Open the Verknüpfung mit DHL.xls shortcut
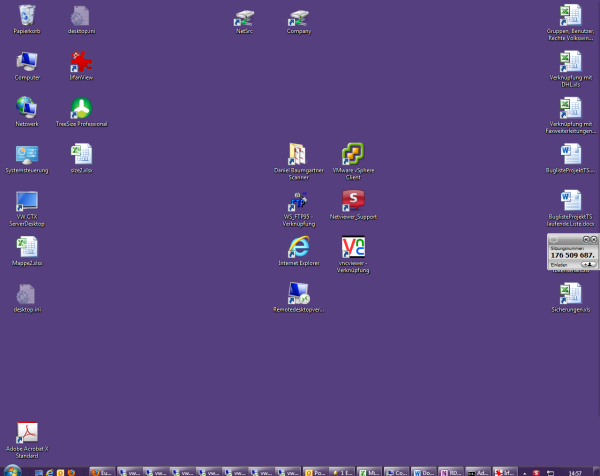 [x=571, y=69]
